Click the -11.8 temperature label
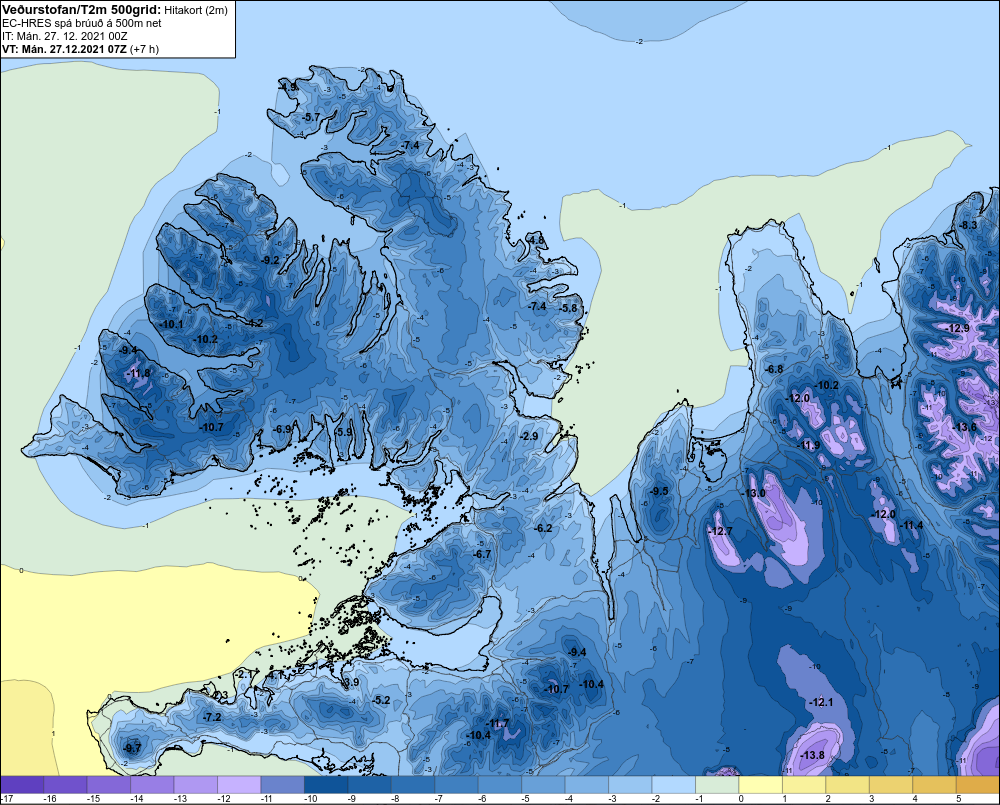The height and width of the screenshot is (805, 1000). pyautogui.click(x=138, y=373)
